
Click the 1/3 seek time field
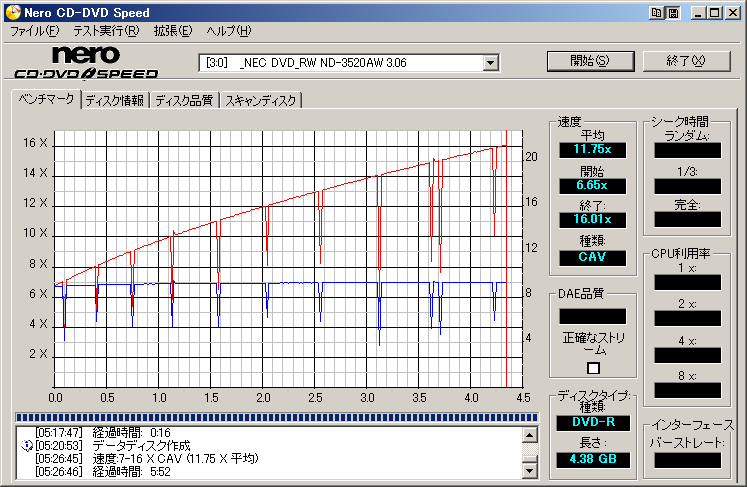(x=687, y=186)
